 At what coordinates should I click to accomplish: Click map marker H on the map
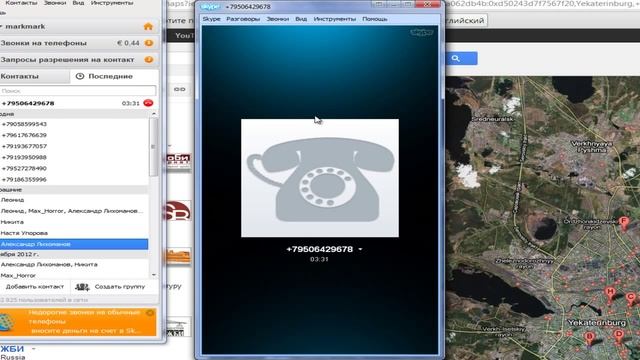[x=610, y=293]
